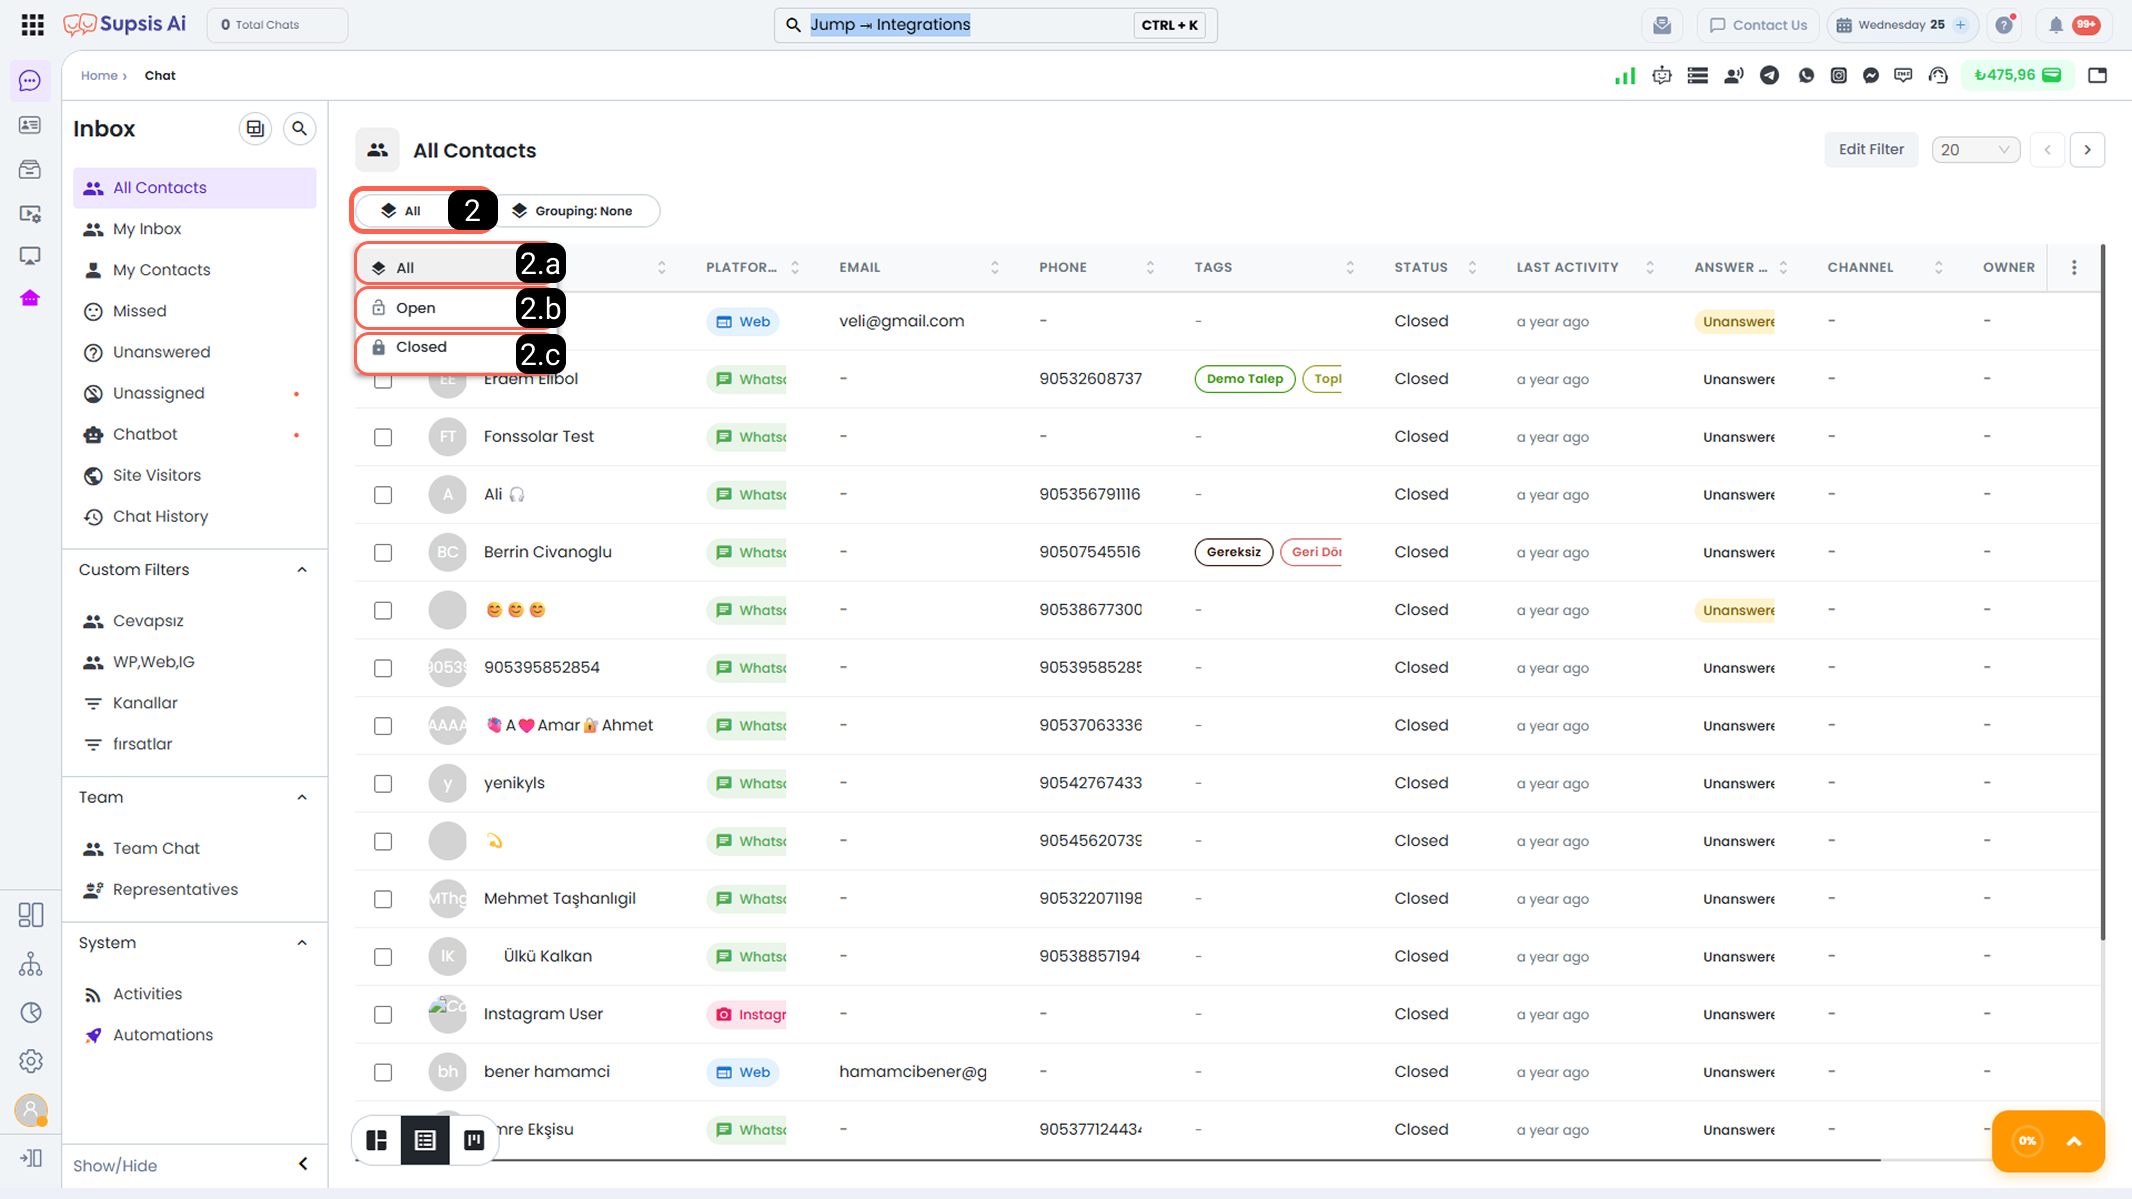
Task: Click the Demo Talep tag
Action: point(1245,379)
